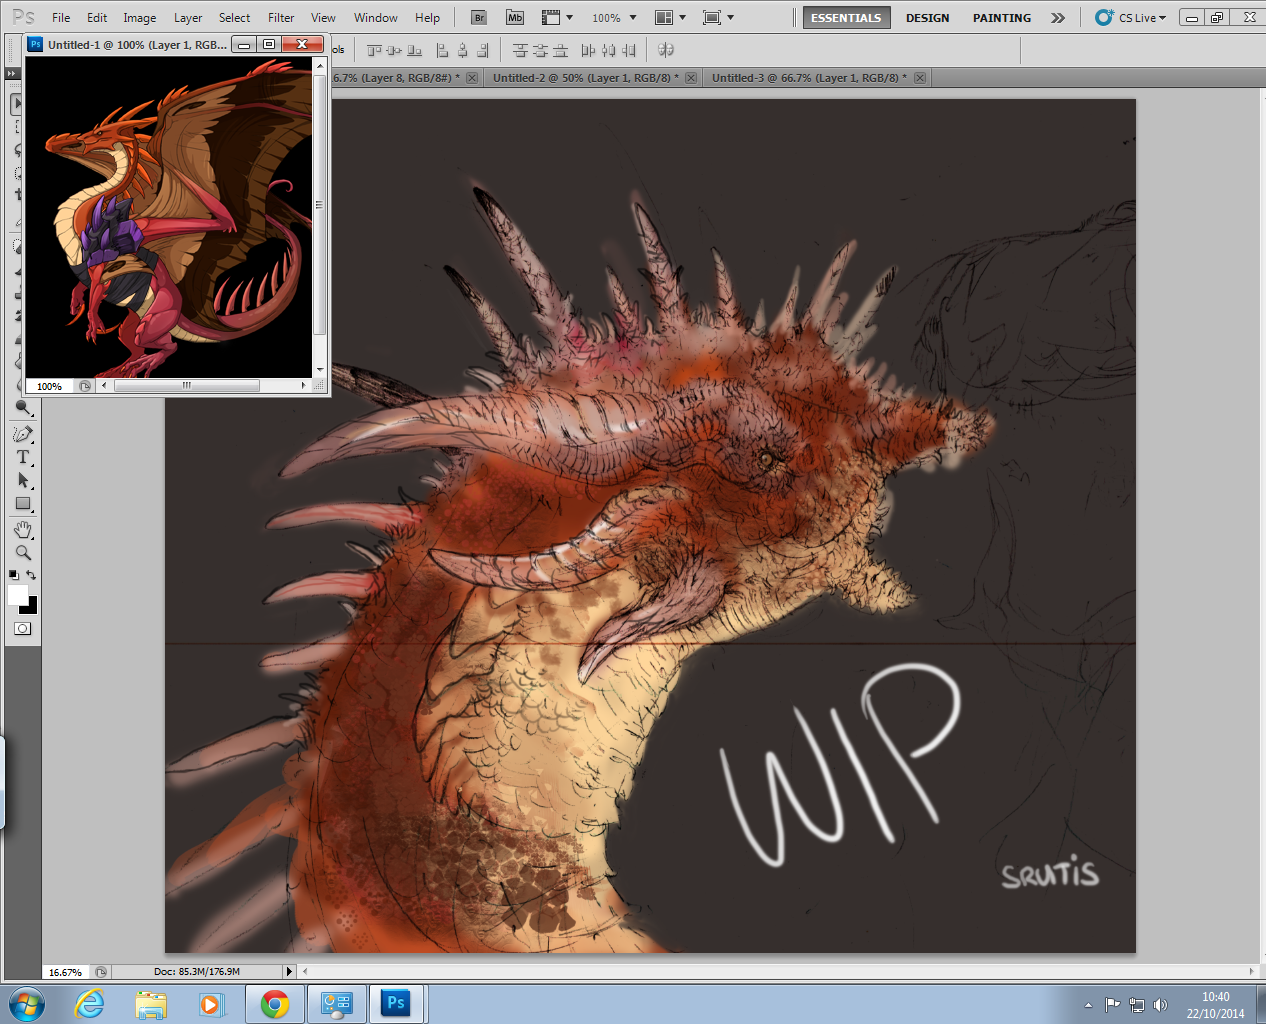Viewport: 1266px width, 1024px height.
Task: Select the Pen tool
Action: coord(22,434)
